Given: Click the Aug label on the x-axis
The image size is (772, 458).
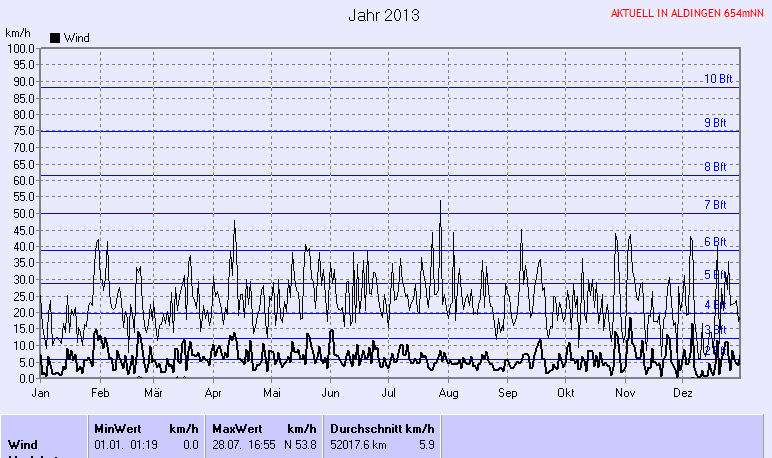Looking at the screenshot, I should 448,393.
